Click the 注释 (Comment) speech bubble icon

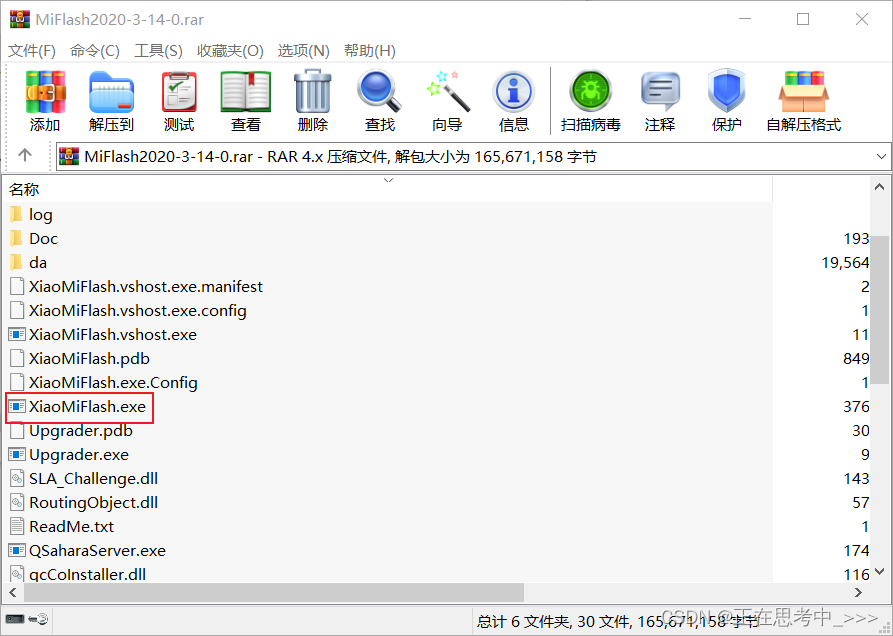tap(660, 92)
